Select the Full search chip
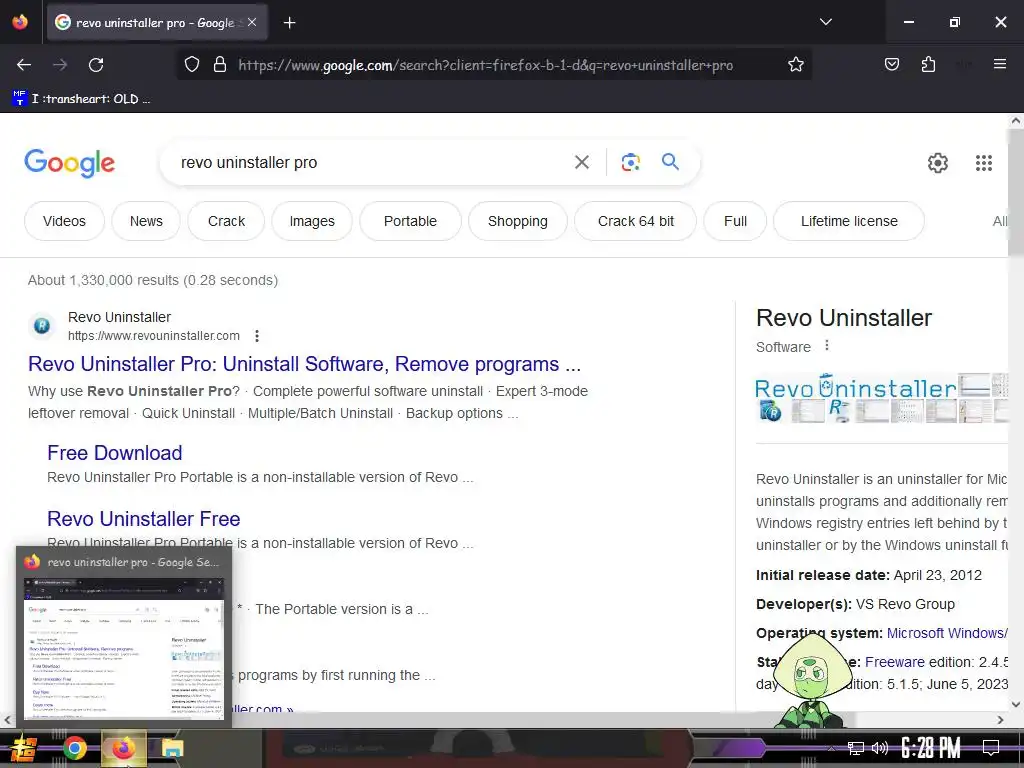The image size is (1024, 768). [x=735, y=221]
